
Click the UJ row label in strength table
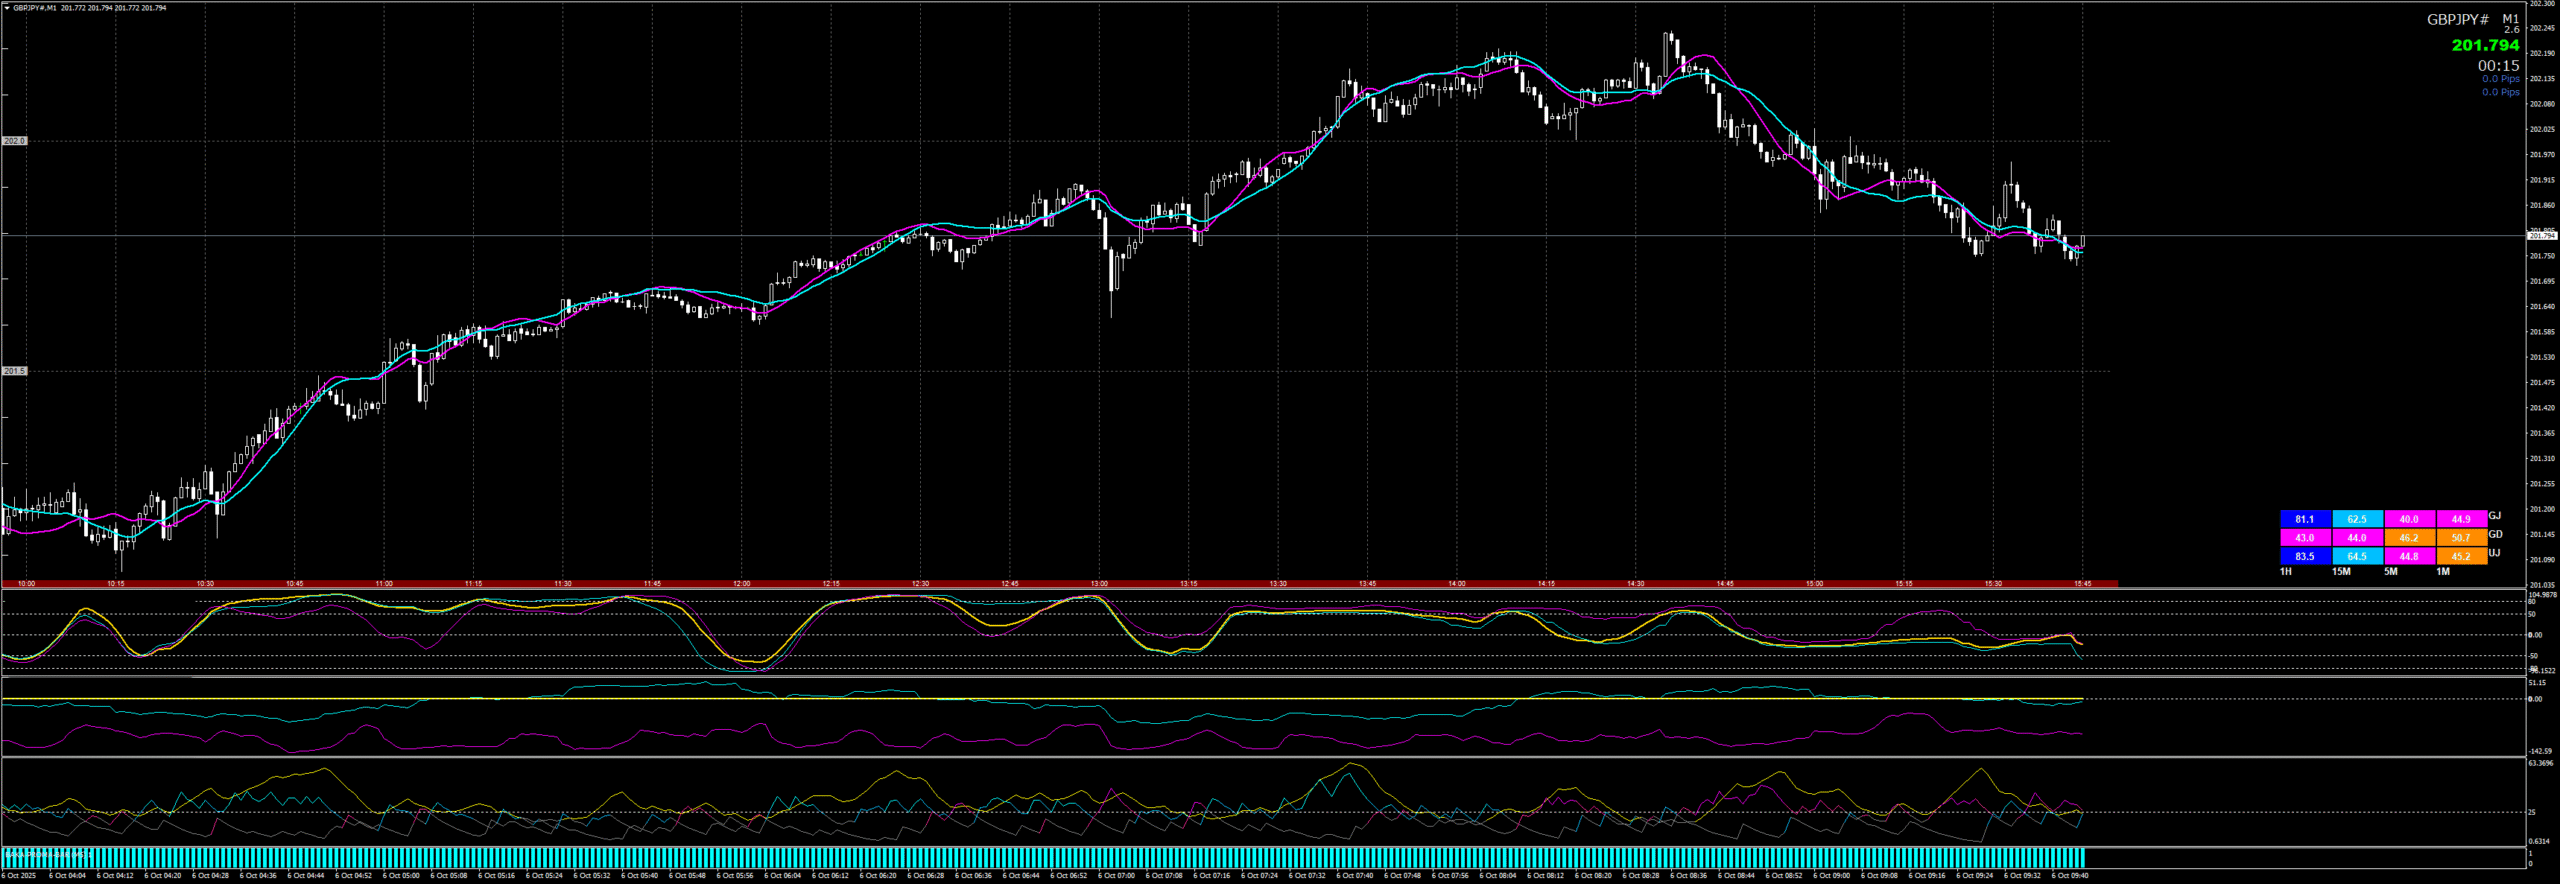[2494, 553]
